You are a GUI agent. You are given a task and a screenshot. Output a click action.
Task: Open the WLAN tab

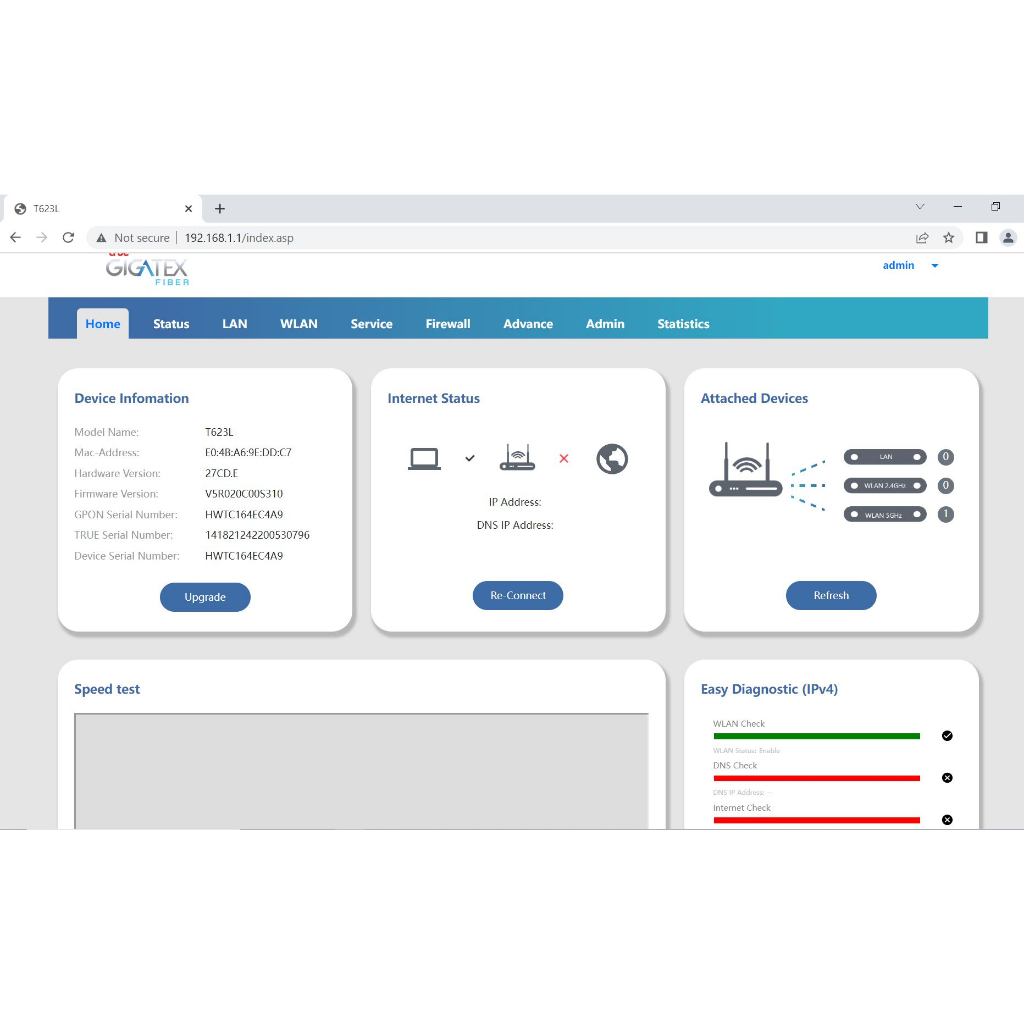(298, 324)
